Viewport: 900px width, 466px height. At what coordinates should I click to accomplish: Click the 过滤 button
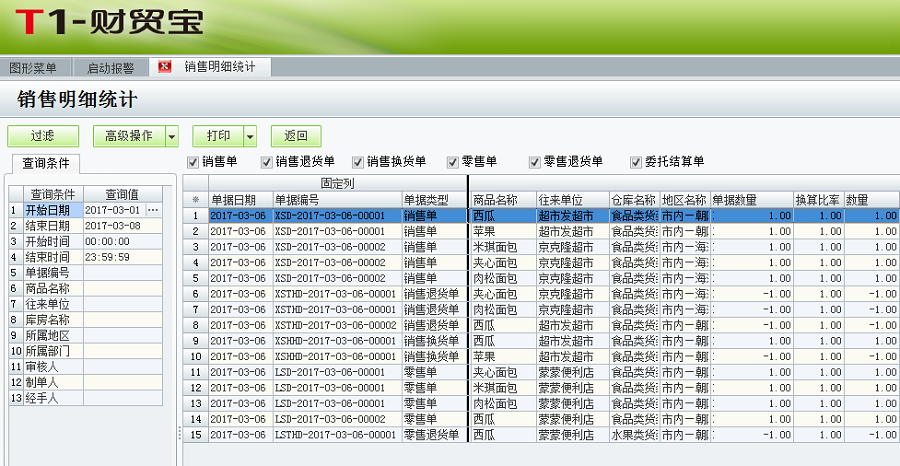tap(42, 137)
